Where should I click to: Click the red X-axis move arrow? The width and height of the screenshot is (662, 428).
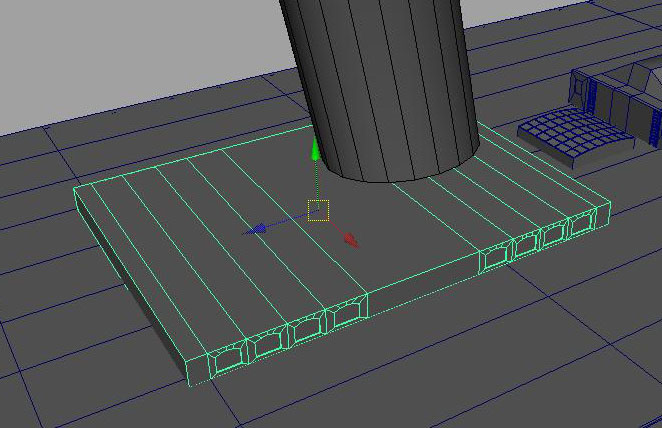[x=351, y=240]
